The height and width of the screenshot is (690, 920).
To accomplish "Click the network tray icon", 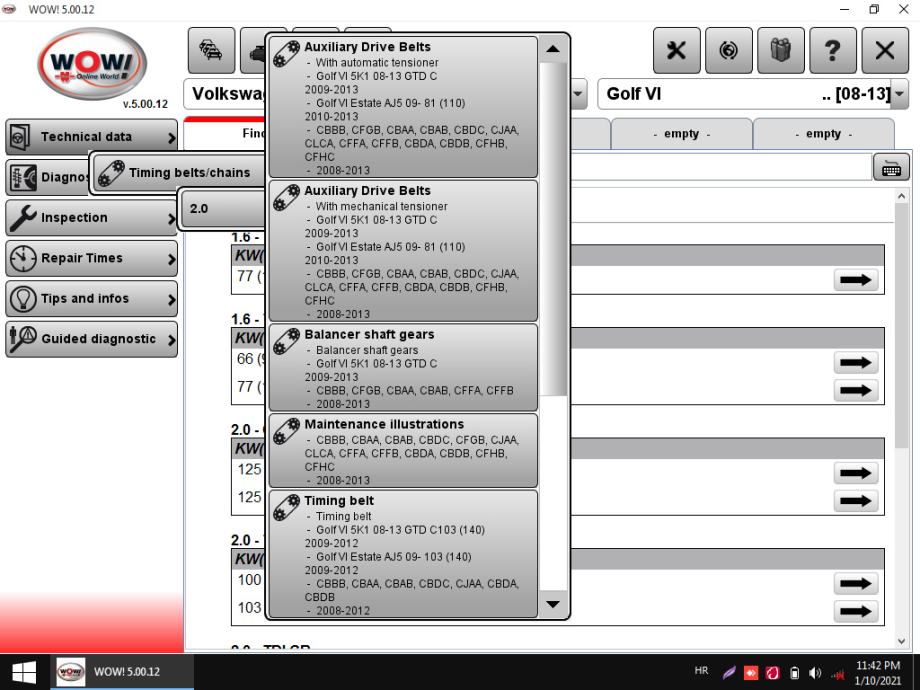I will tap(839, 674).
